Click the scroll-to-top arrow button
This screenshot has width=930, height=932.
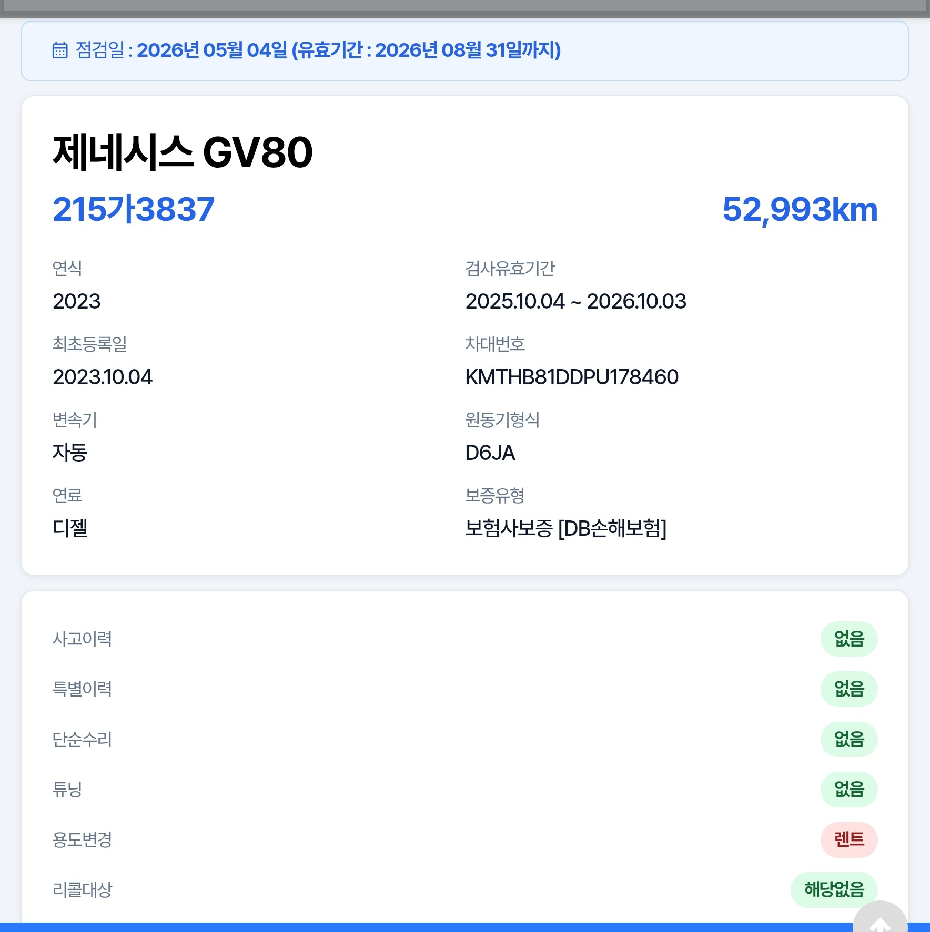click(x=880, y=917)
